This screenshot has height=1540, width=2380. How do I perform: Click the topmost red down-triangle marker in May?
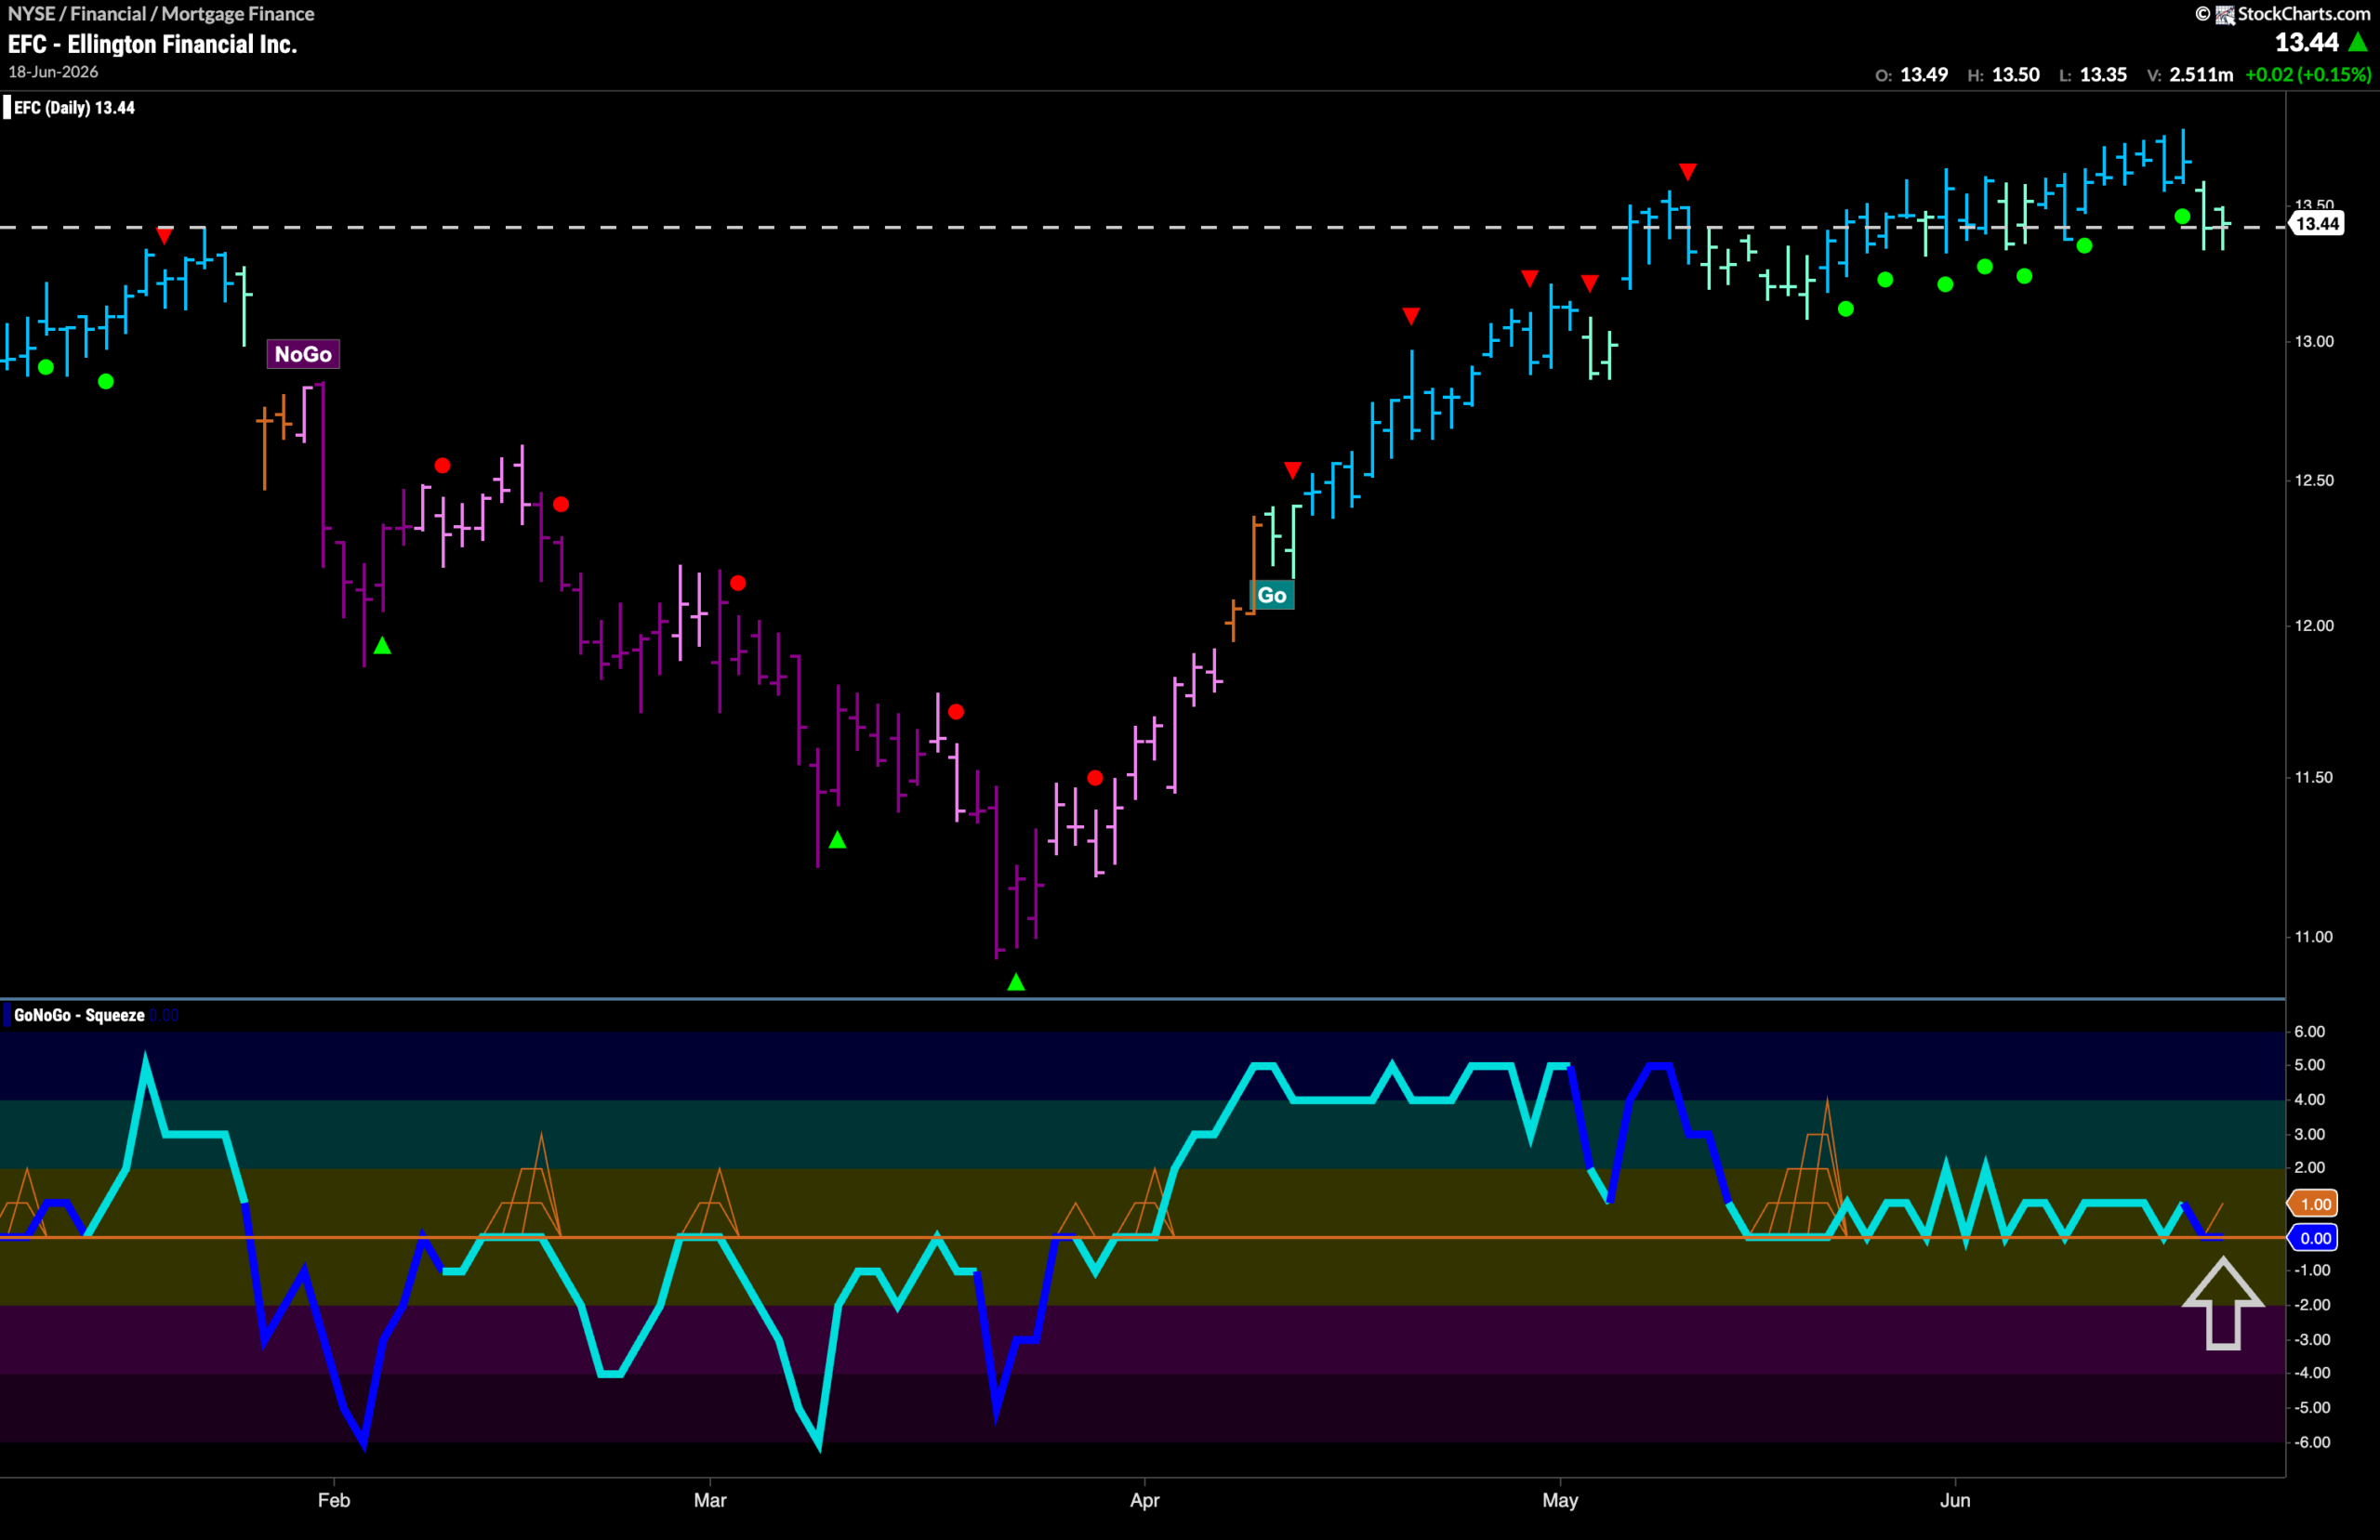coord(1688,172)
